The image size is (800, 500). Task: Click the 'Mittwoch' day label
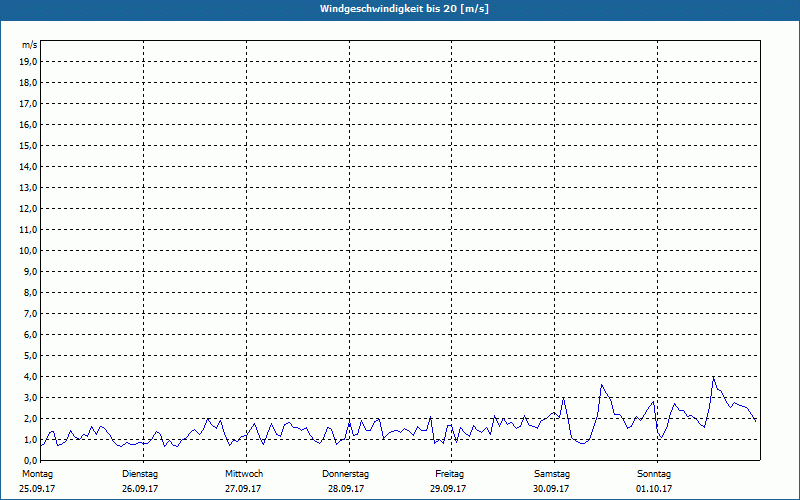[x=244, y=474]
